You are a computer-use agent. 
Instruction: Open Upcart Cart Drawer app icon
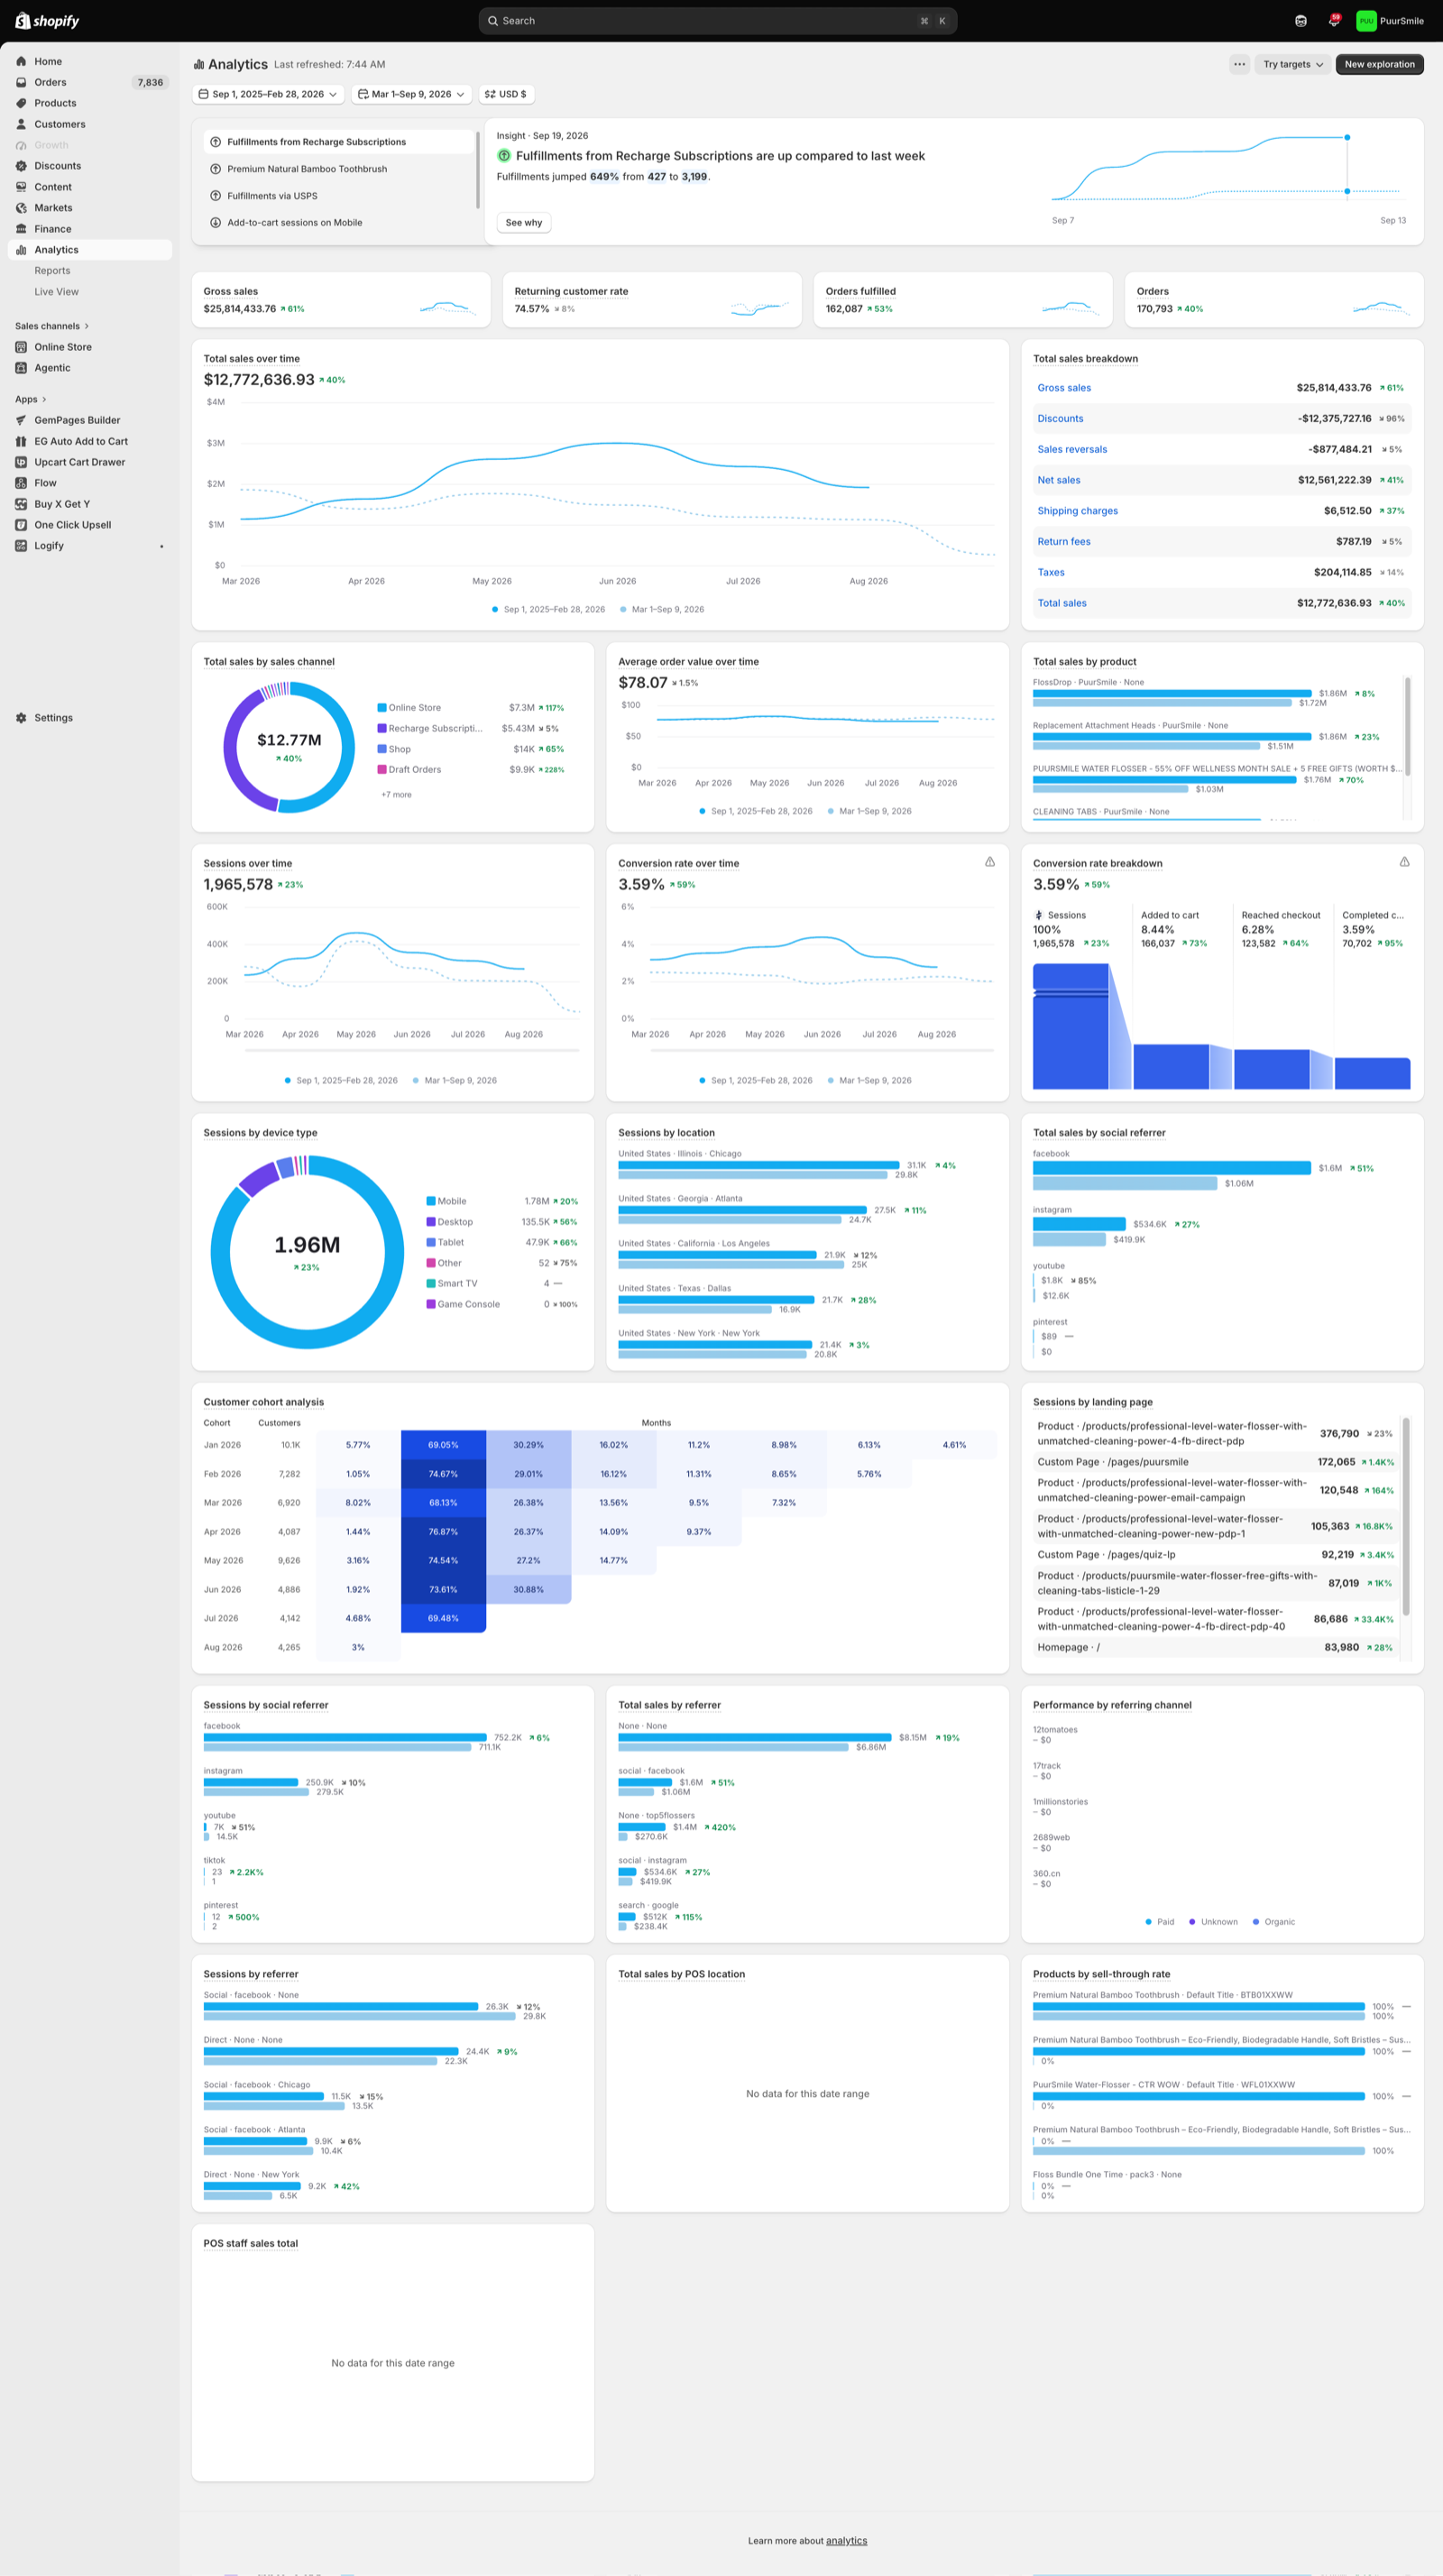[21, 462]
